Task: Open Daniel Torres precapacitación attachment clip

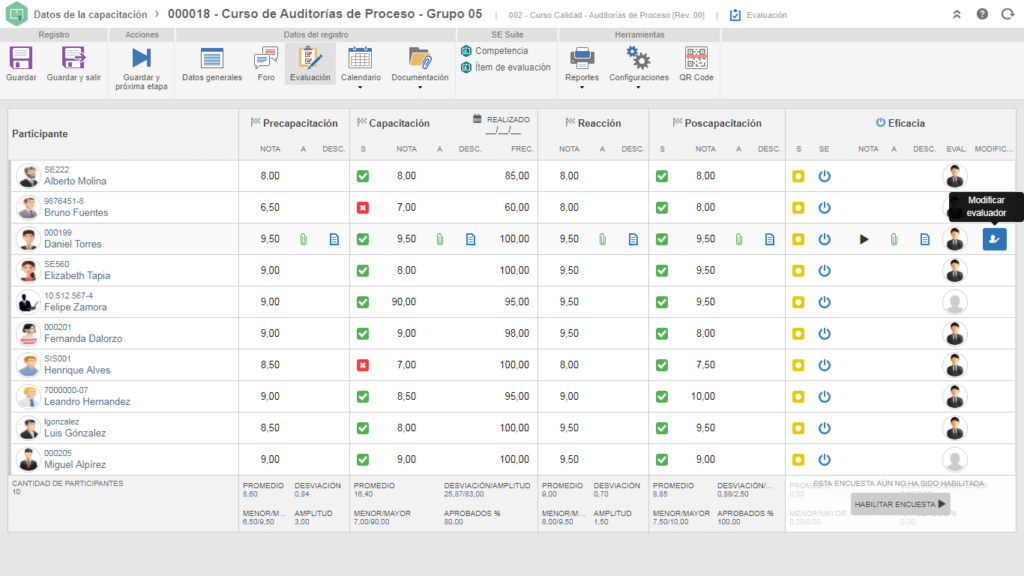Action: tap(304, 240)
